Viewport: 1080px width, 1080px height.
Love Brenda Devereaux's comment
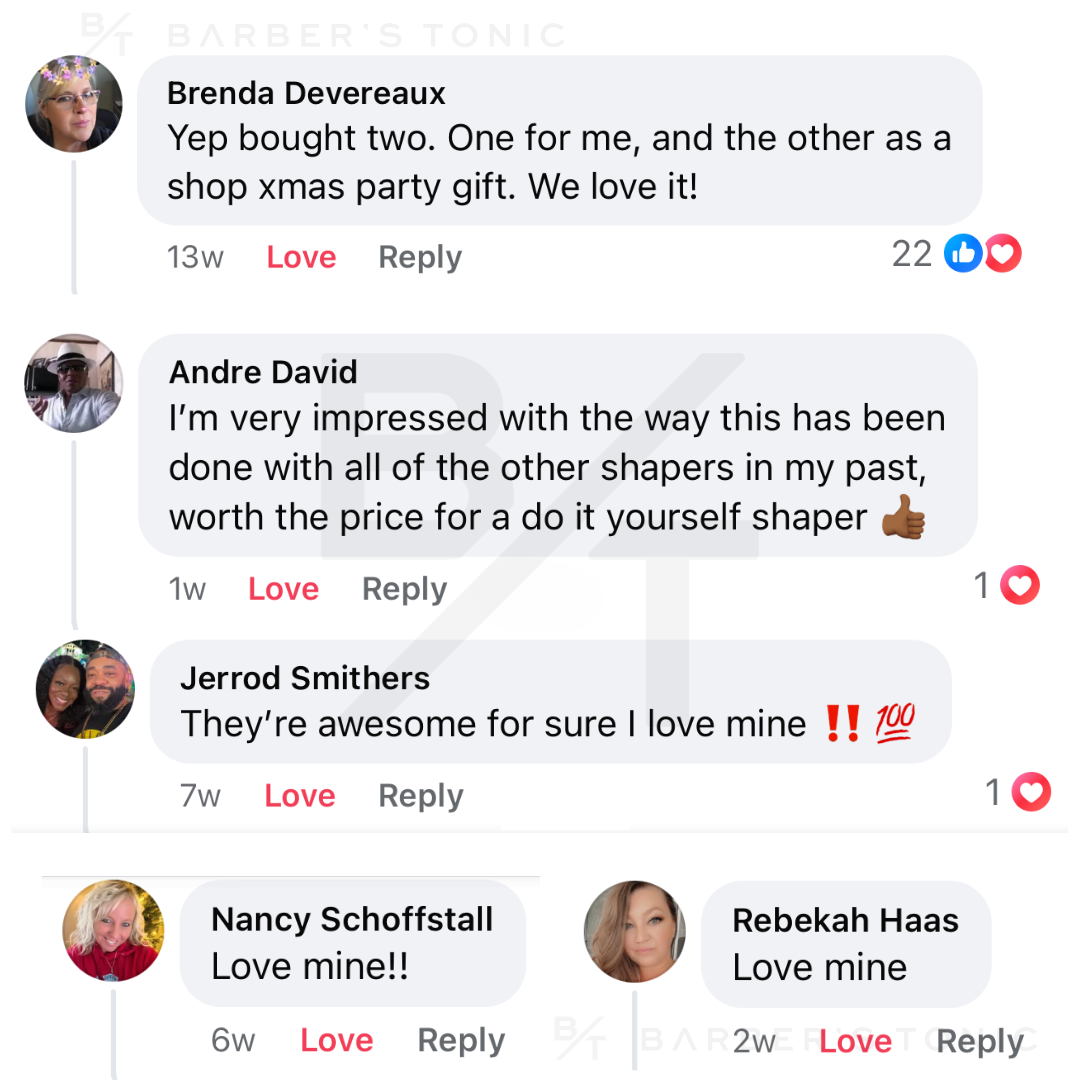pos(301,257)
